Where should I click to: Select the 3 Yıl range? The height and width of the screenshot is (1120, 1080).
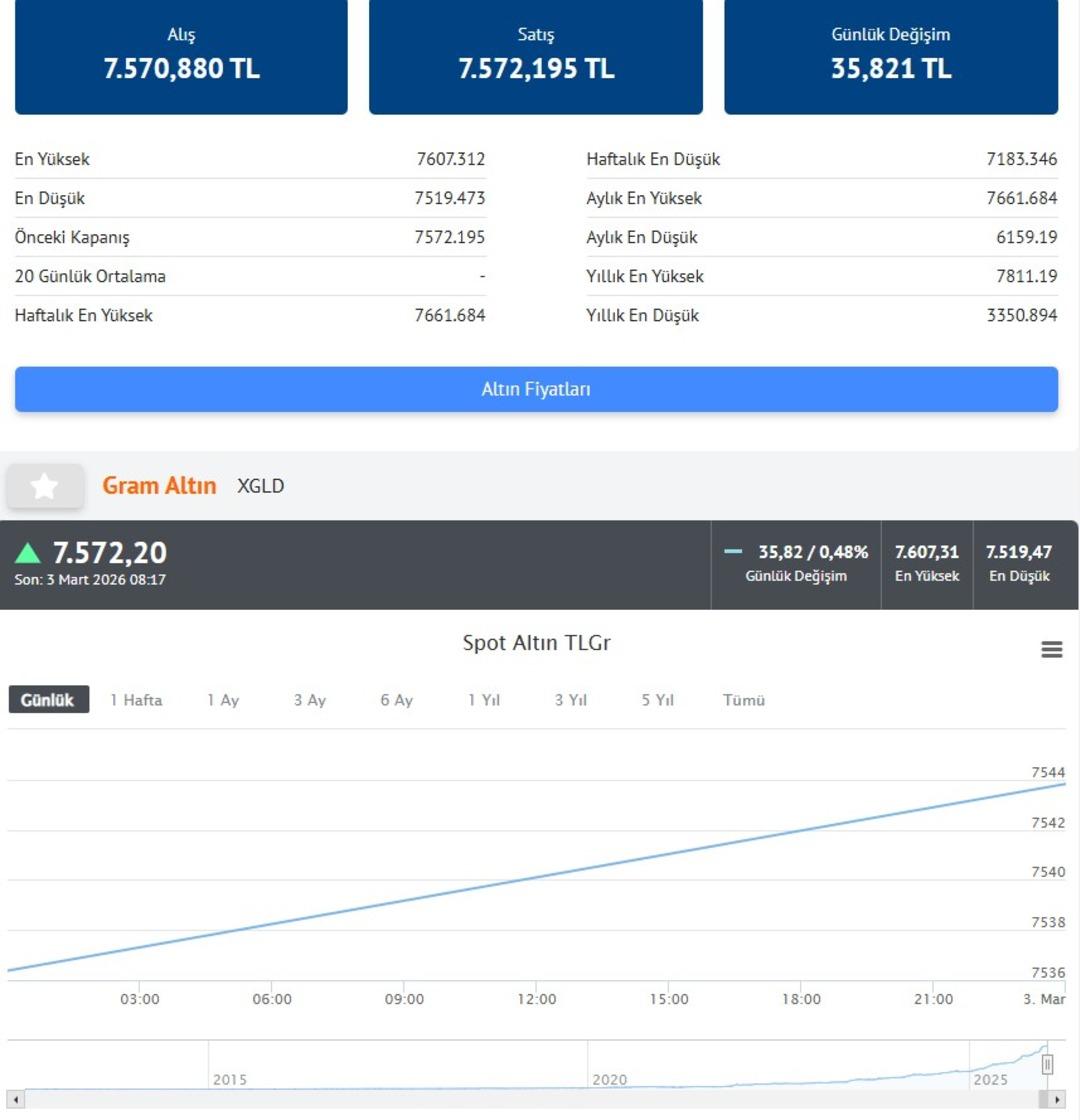tap(571, 700)
